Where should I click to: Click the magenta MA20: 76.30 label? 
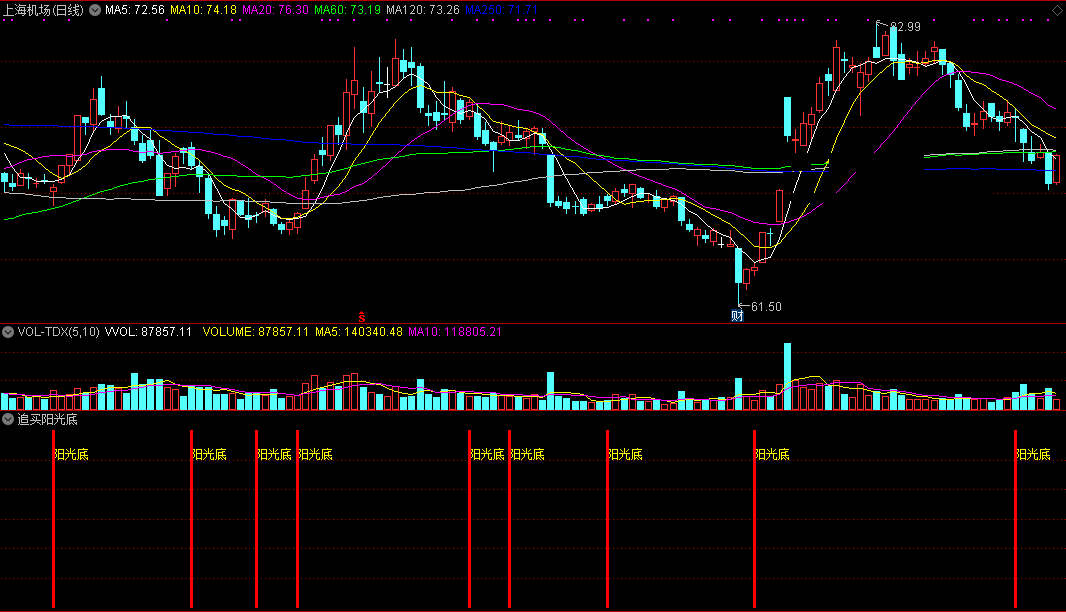coord(275,10)
